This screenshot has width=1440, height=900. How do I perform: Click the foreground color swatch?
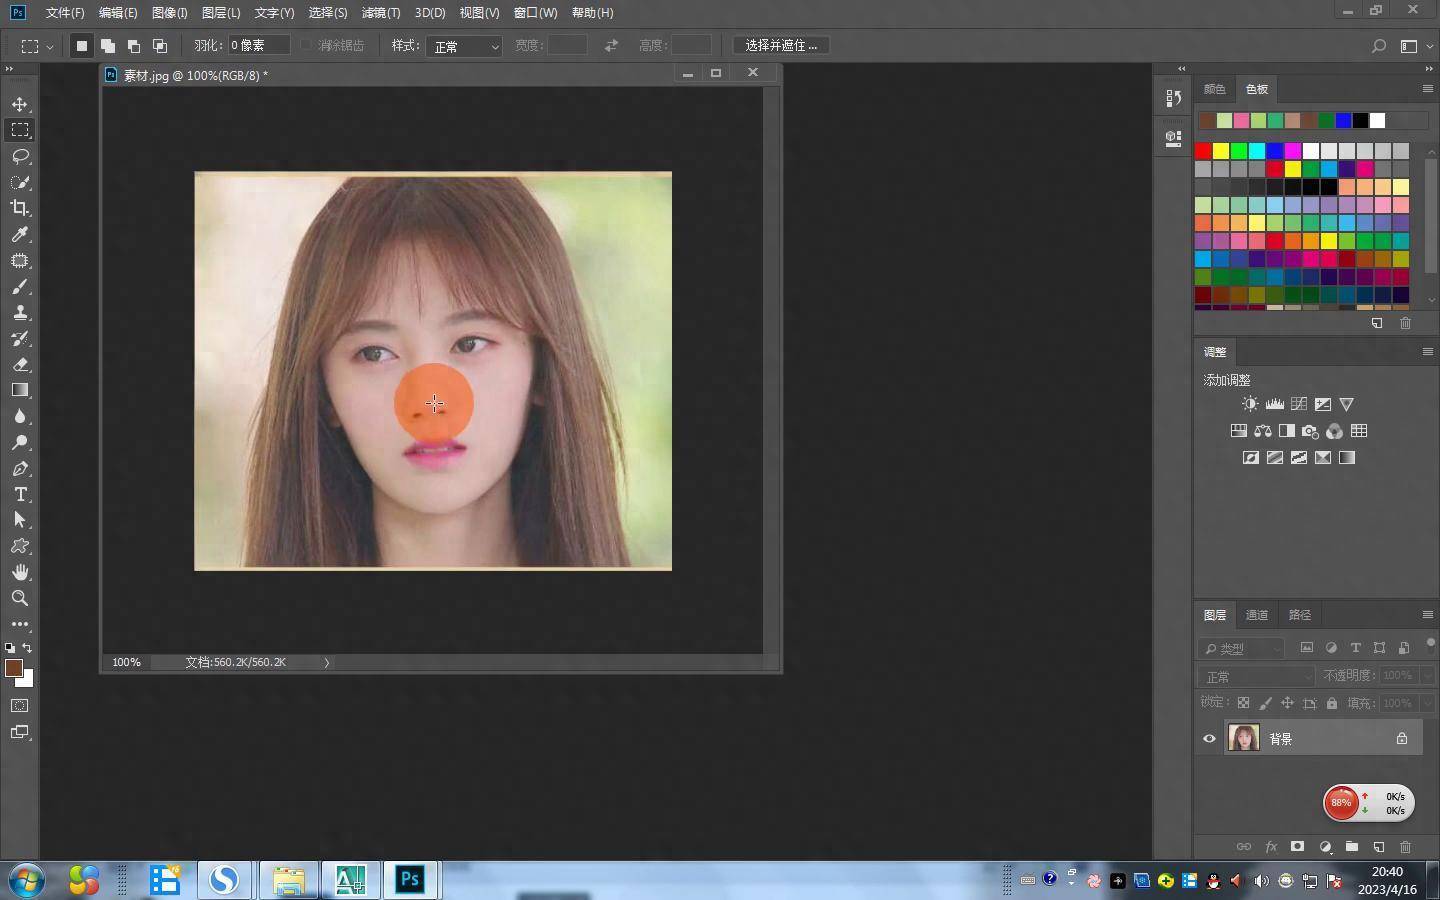tap(13, 668)
